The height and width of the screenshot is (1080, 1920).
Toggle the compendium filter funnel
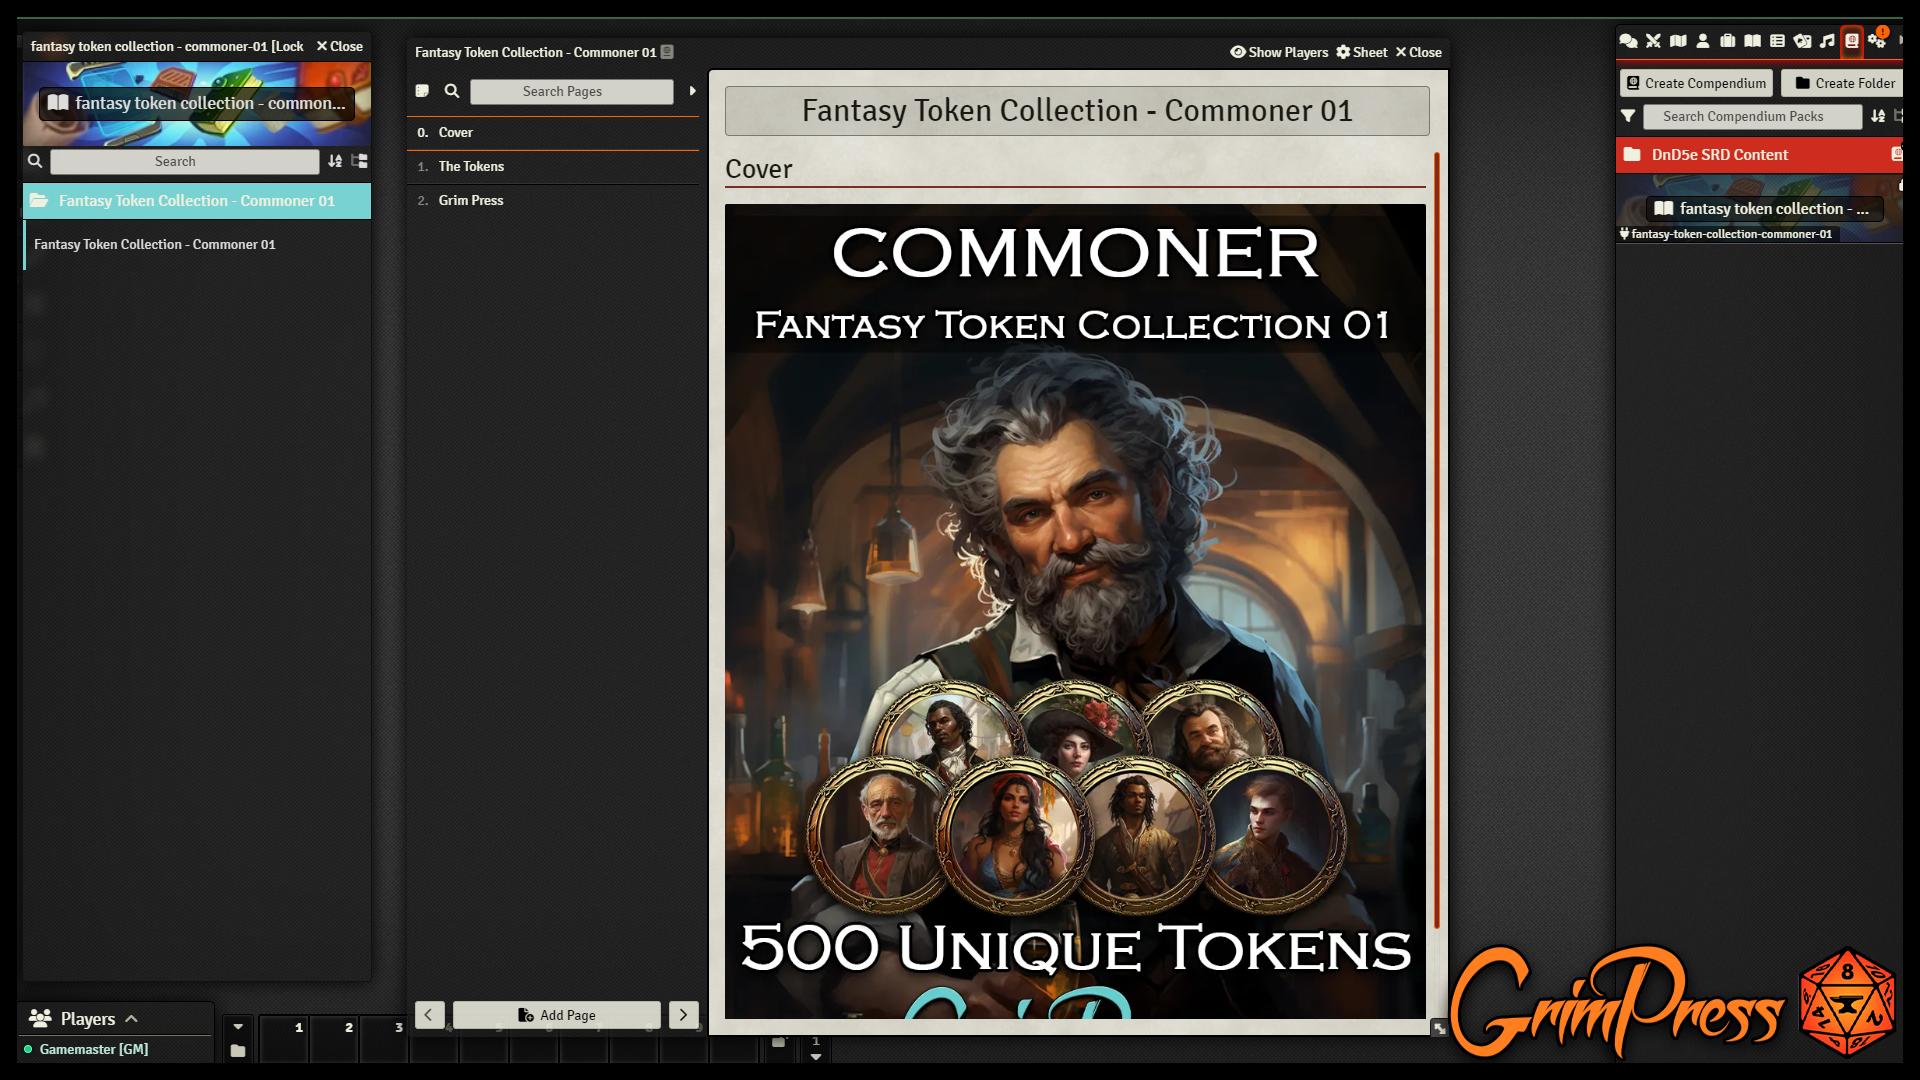pos(1630,117)
